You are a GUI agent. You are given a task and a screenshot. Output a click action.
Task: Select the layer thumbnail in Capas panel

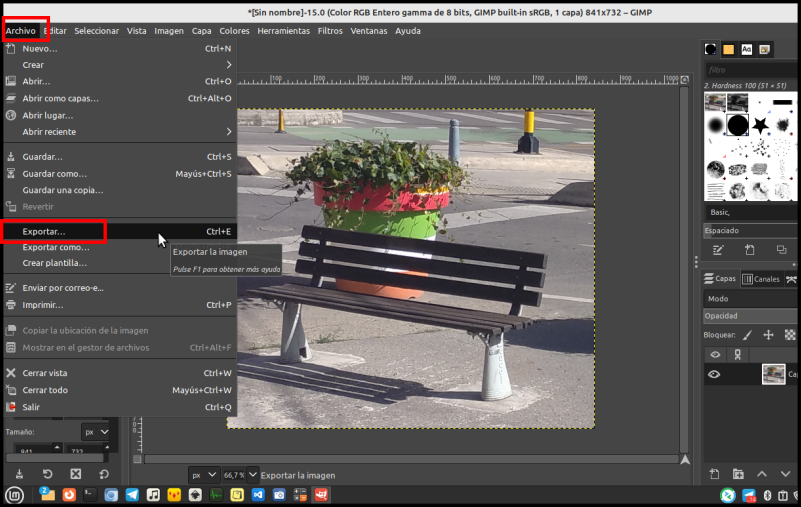coord(773,374)
